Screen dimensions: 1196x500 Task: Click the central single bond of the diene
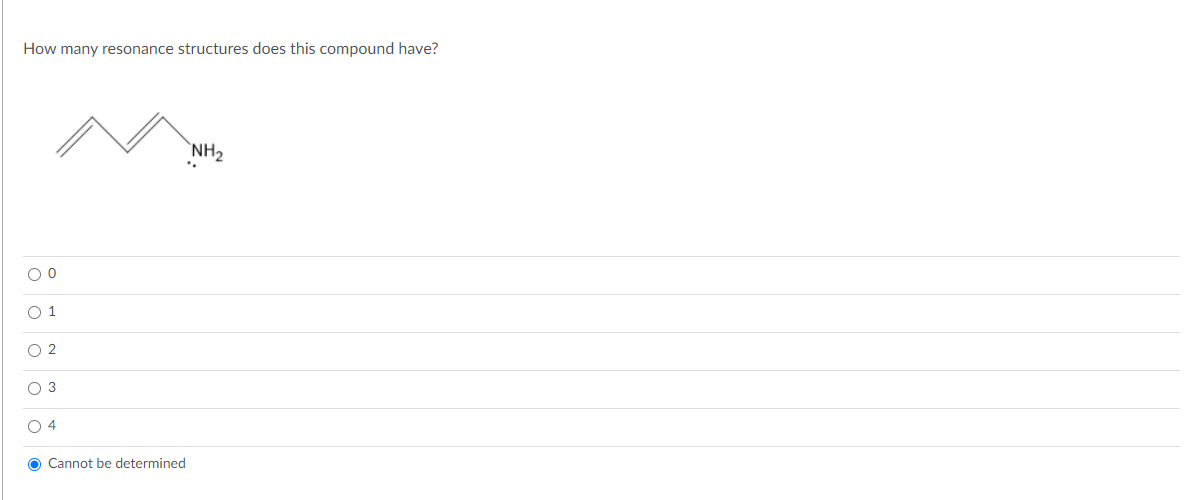(x=110, y=135)
